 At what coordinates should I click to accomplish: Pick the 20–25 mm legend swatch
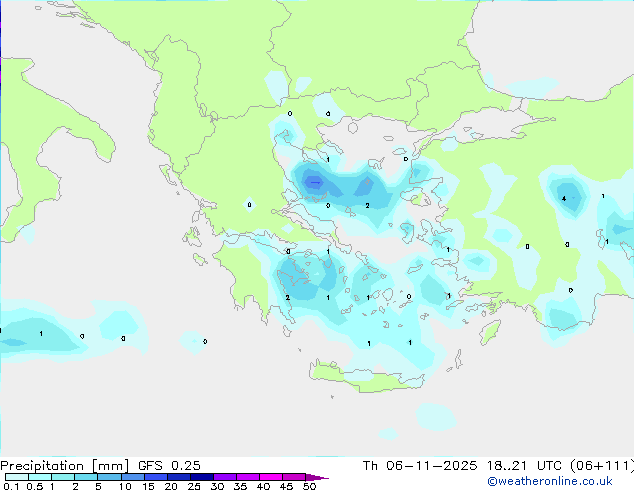point(178,477)
